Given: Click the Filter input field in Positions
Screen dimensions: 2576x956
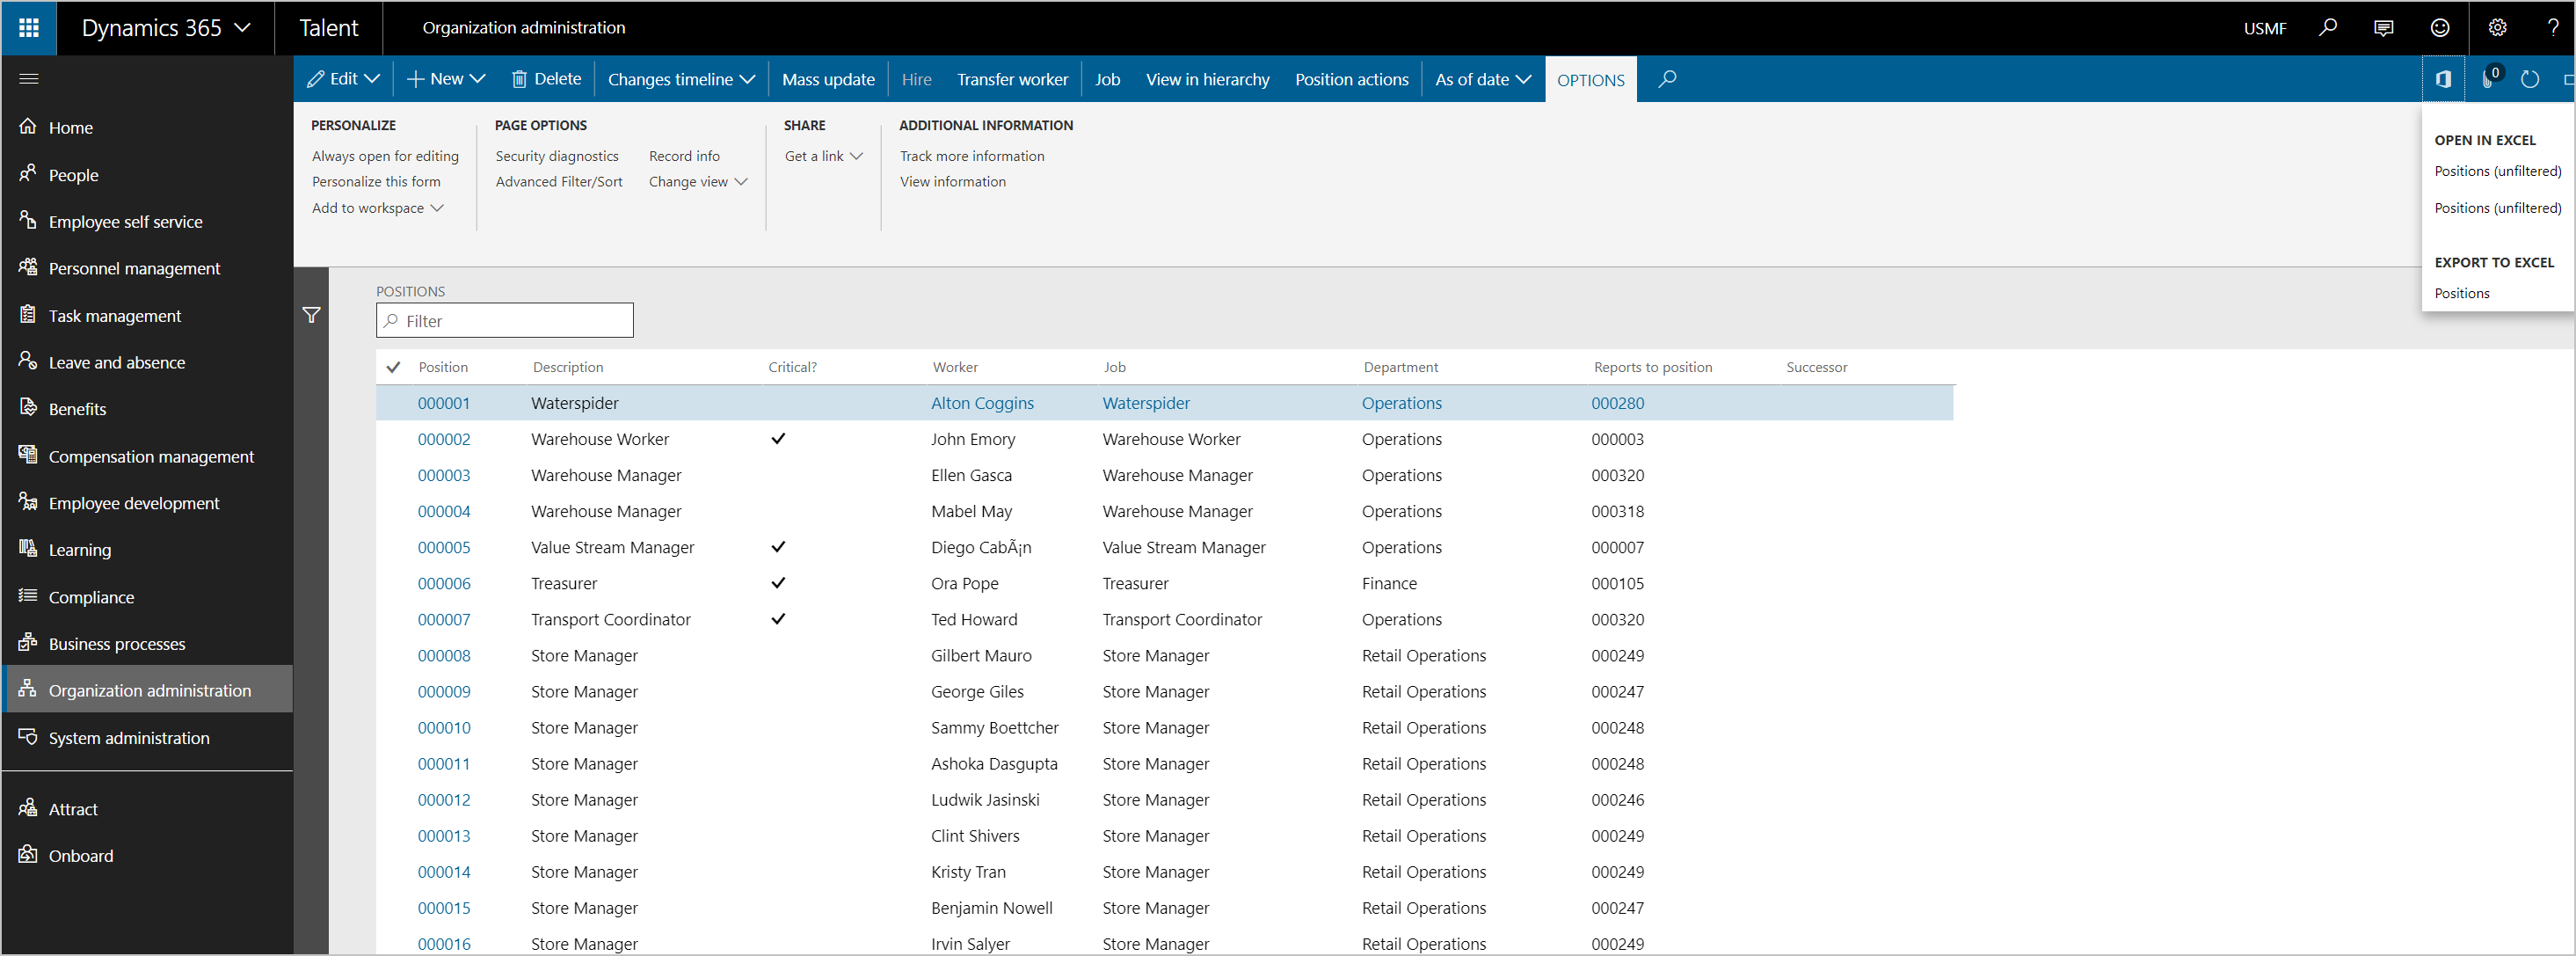Looking at the screenshot, I should coord(505,320).
